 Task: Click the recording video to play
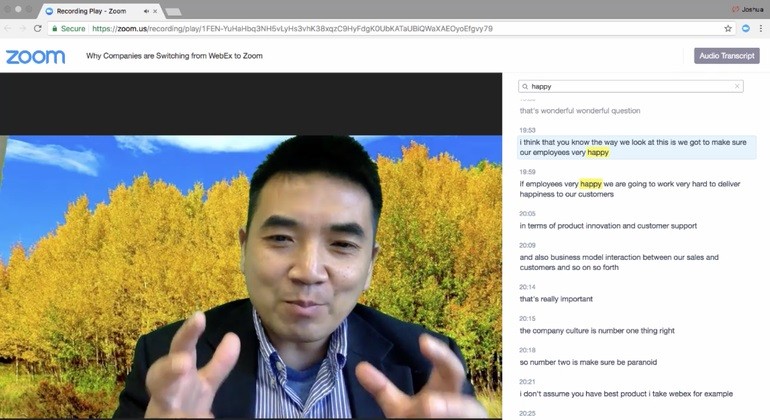[251, 277]
